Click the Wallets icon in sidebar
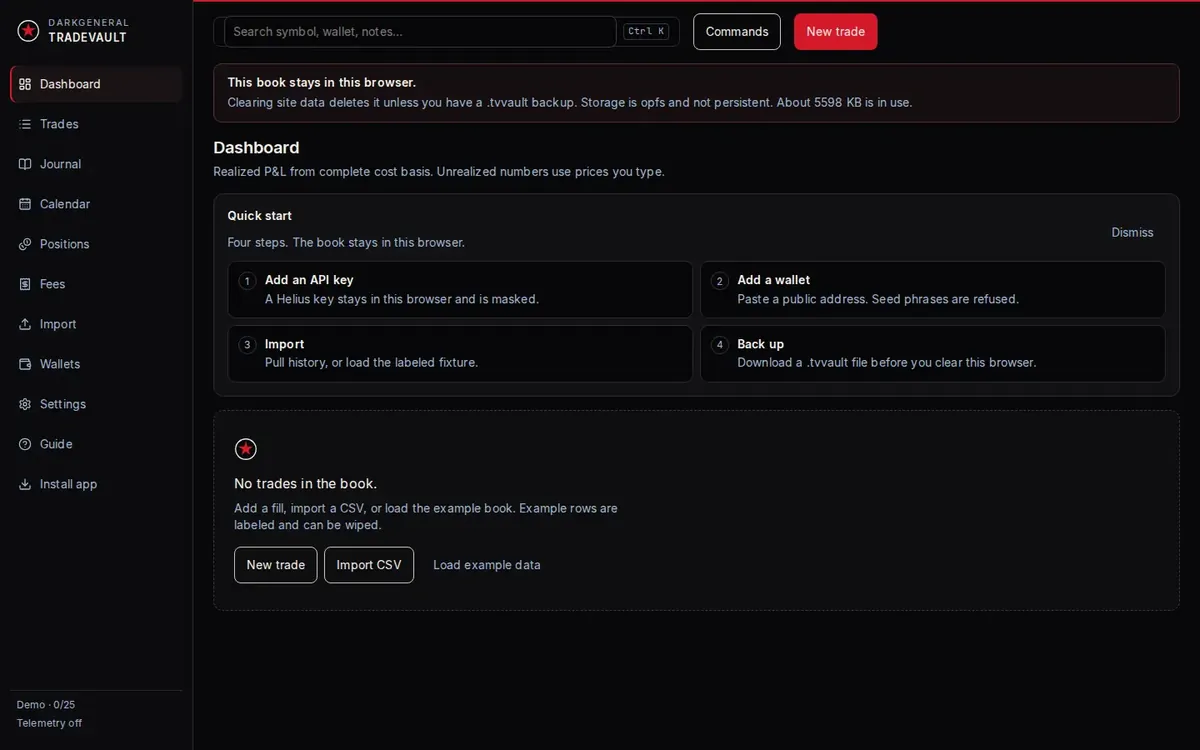This screenshot has height=750, width=1200. click(x=25, y=364)
